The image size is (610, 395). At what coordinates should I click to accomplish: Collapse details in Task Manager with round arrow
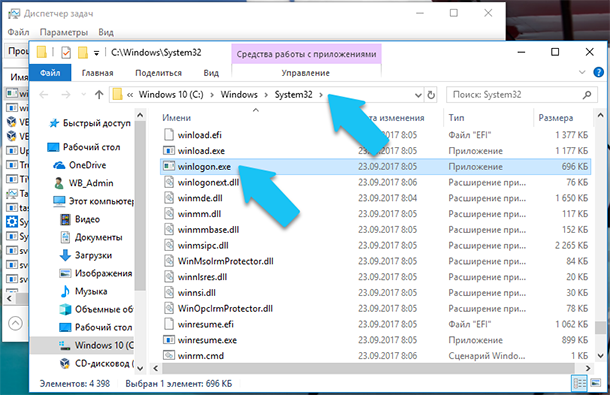[16, 323]
